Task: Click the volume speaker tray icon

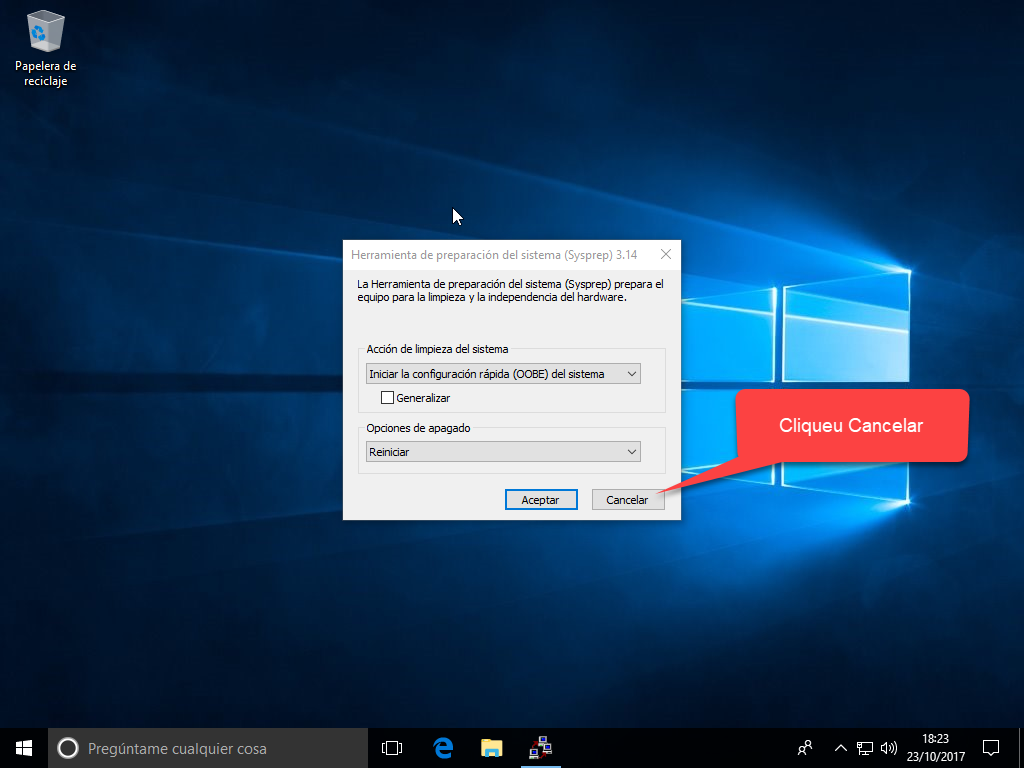Action: tap(888, 748)
